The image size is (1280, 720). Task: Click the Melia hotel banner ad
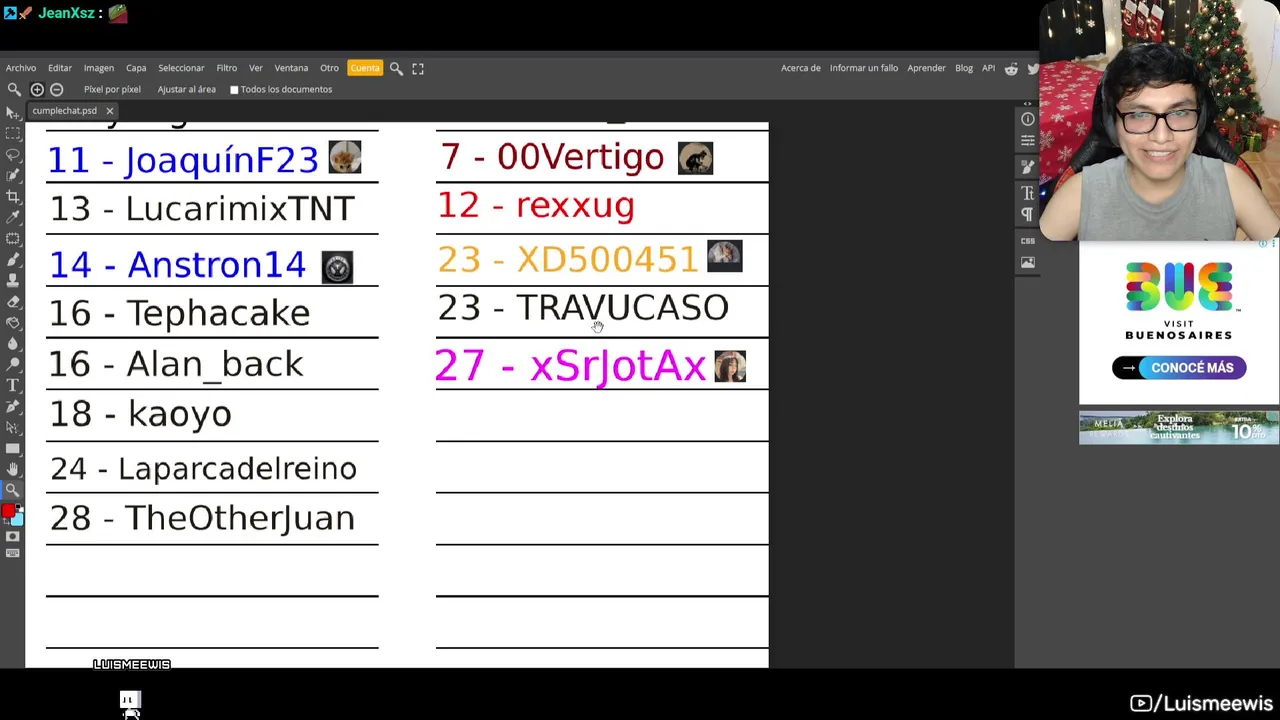pyautogui.click(x=1179, y=428)
